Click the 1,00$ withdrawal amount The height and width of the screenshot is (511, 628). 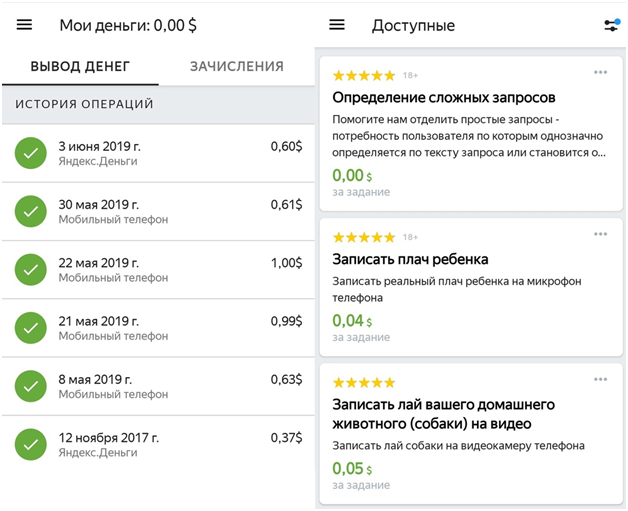point(286,263)
